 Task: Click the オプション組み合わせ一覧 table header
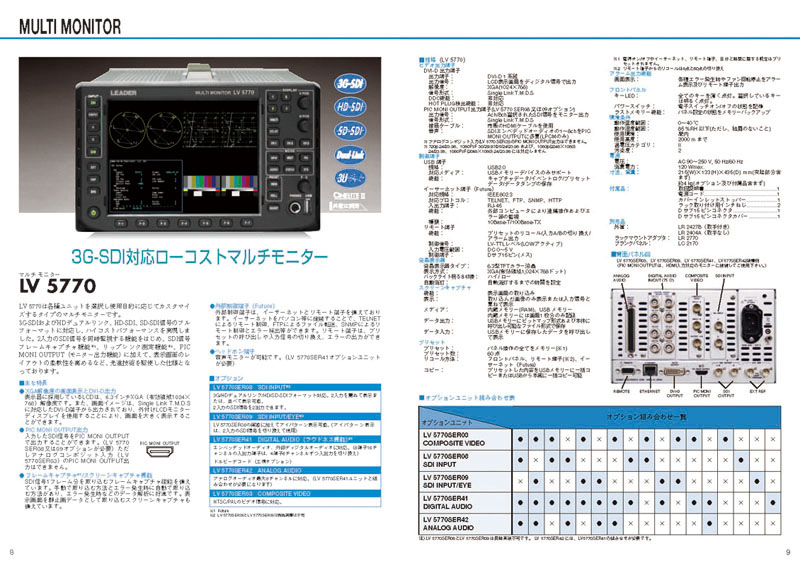coord(646,417)
